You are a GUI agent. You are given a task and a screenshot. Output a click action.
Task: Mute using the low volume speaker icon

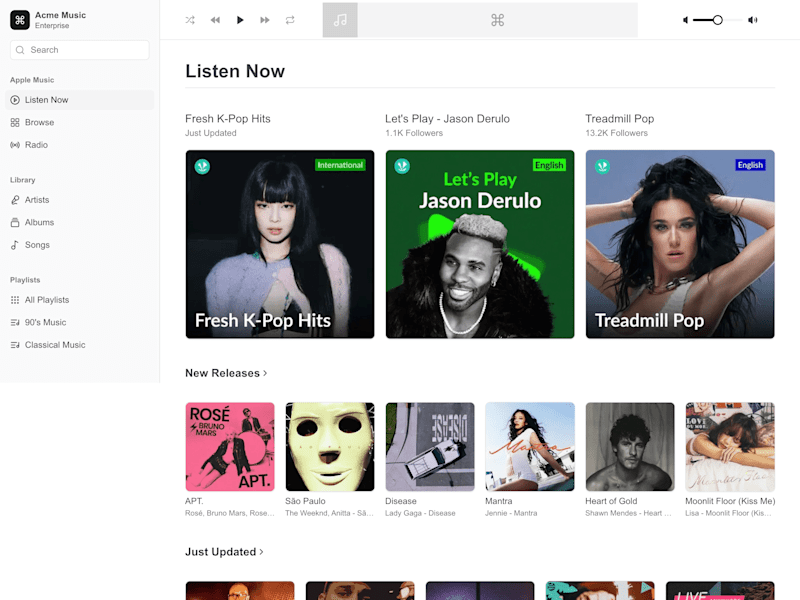click(x=685, y=20)
